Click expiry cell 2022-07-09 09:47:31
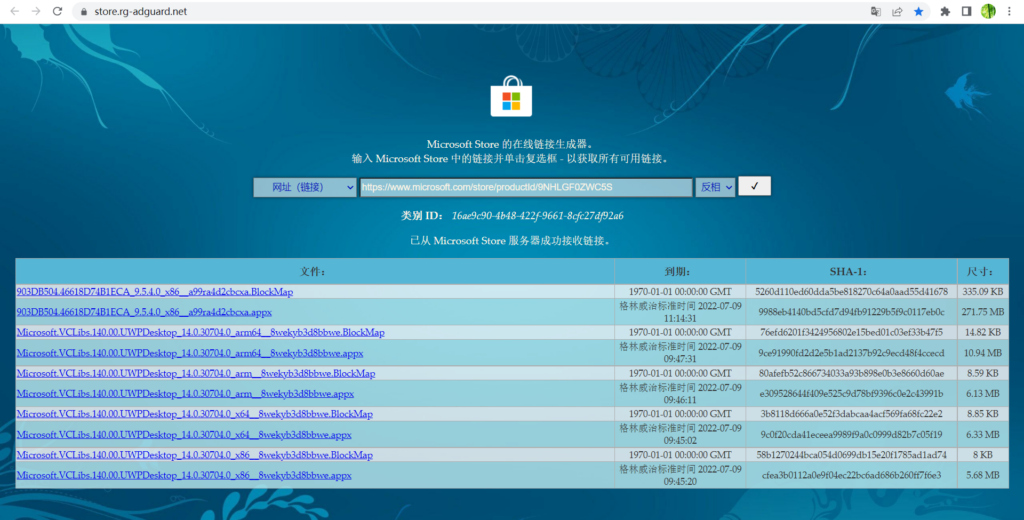 680,353
